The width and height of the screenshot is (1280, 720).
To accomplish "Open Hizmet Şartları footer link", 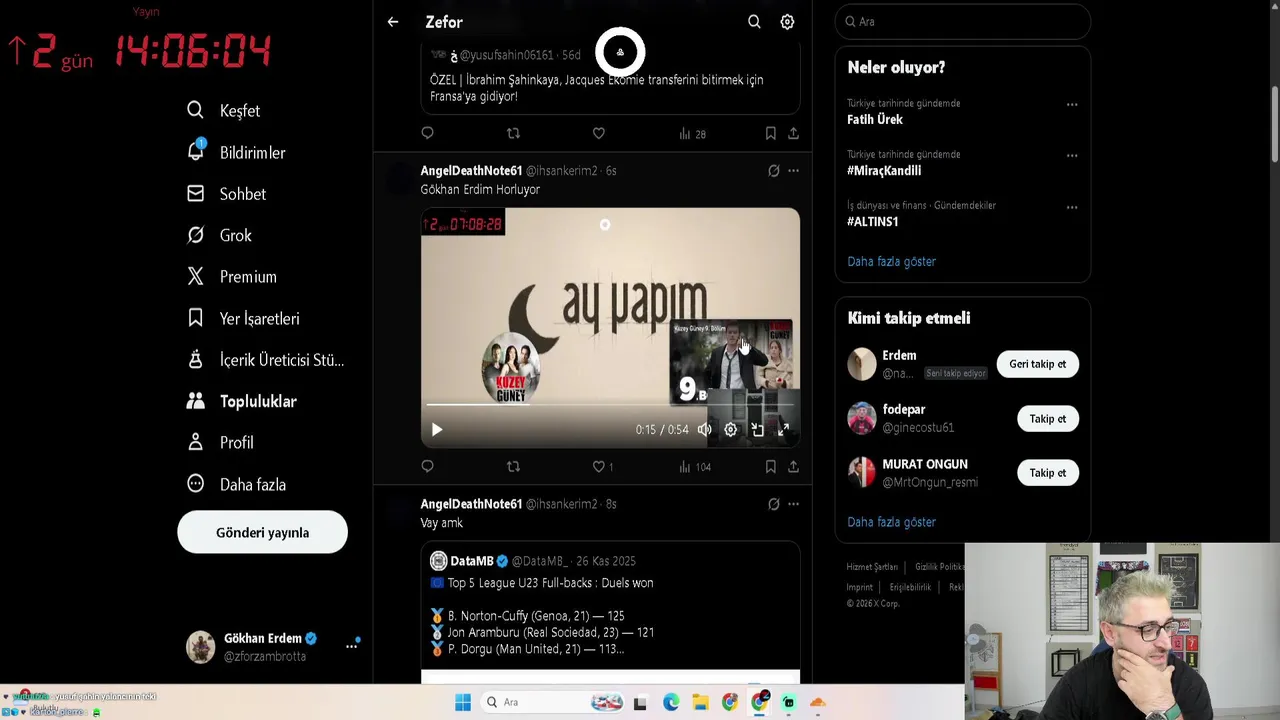I will click(x=872, y=567).
